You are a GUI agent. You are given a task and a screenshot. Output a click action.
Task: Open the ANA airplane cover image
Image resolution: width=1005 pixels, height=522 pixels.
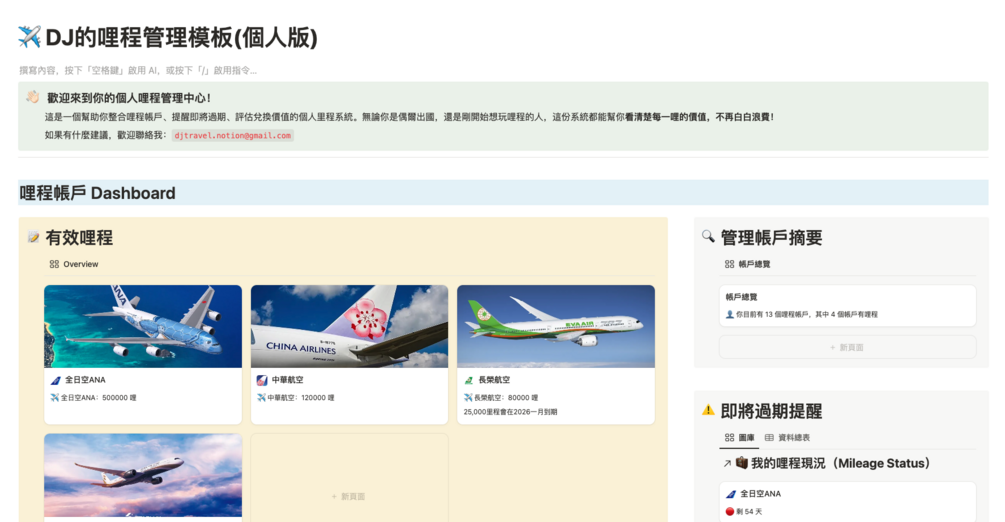[x=143, y=326]
